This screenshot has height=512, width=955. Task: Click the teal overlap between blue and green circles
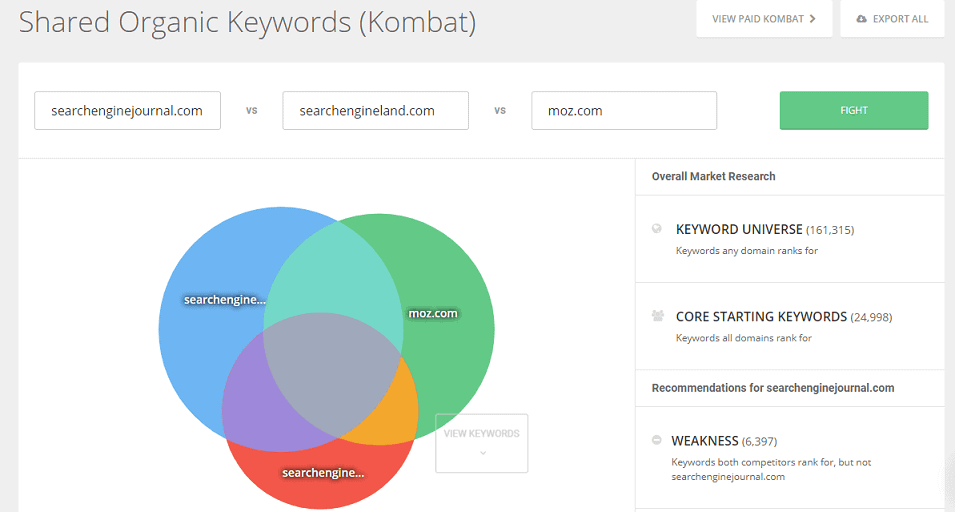(338, 274)
